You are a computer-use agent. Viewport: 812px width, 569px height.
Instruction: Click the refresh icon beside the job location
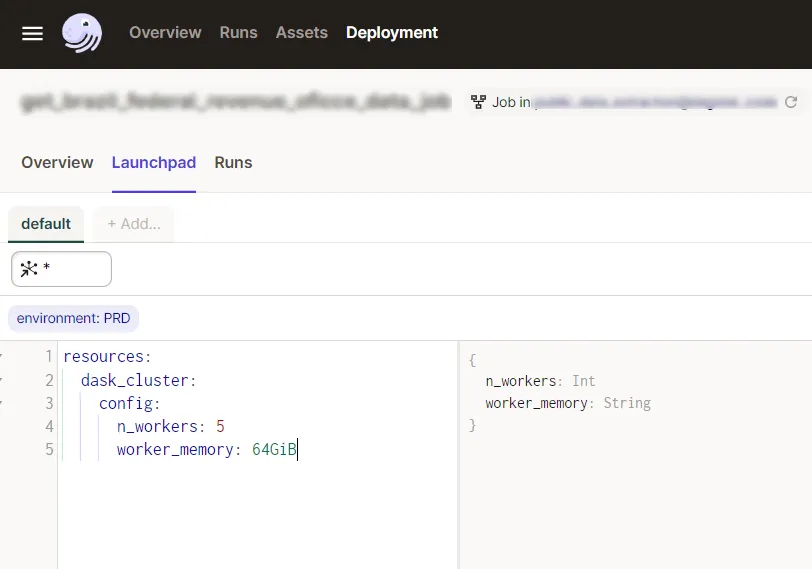point(791,102)
